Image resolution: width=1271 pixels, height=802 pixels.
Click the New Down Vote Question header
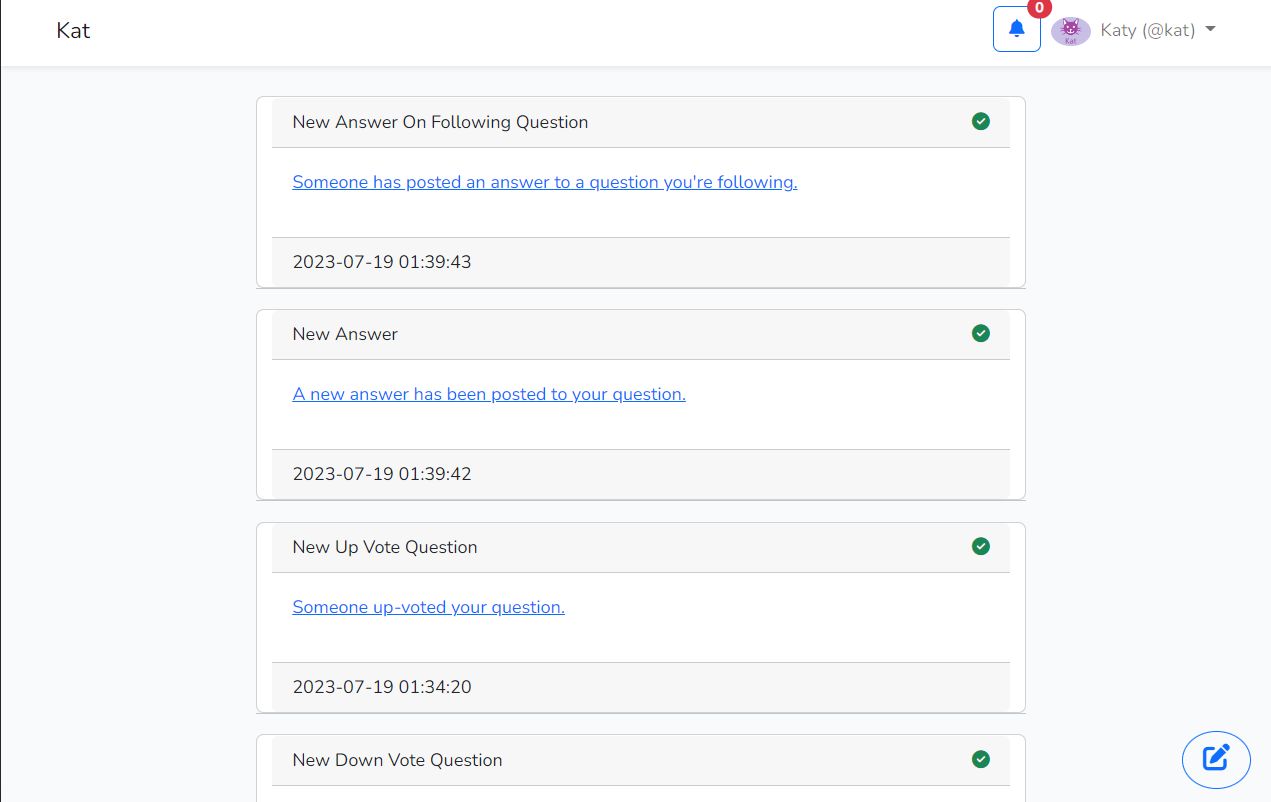coord(397,760)
